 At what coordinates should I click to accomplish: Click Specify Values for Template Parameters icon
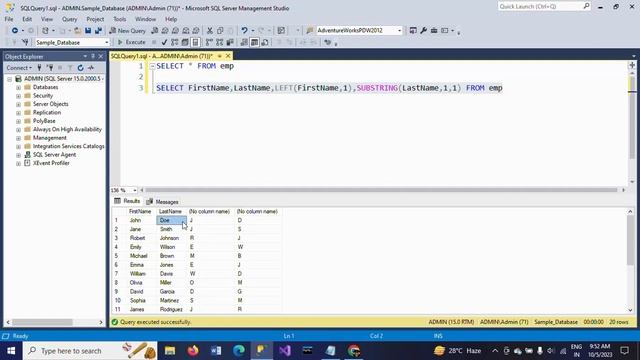(327, 42)
